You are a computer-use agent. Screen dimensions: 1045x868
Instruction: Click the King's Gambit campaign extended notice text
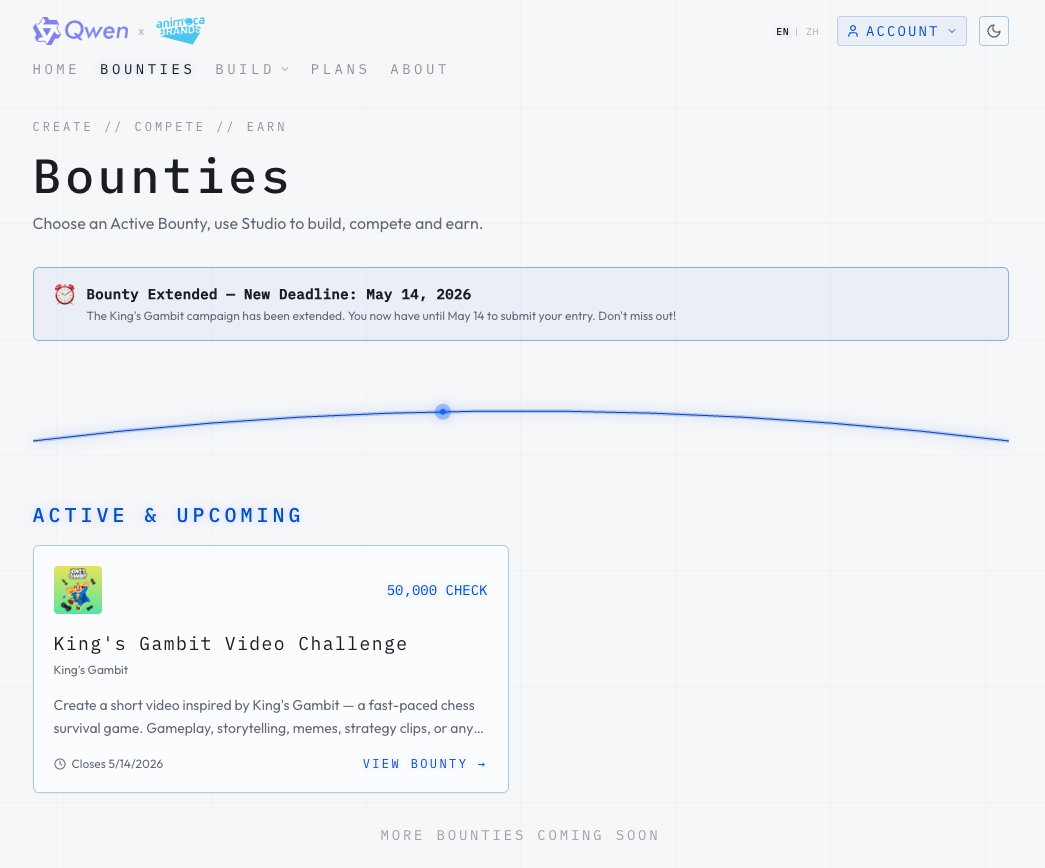pos(381,316)
